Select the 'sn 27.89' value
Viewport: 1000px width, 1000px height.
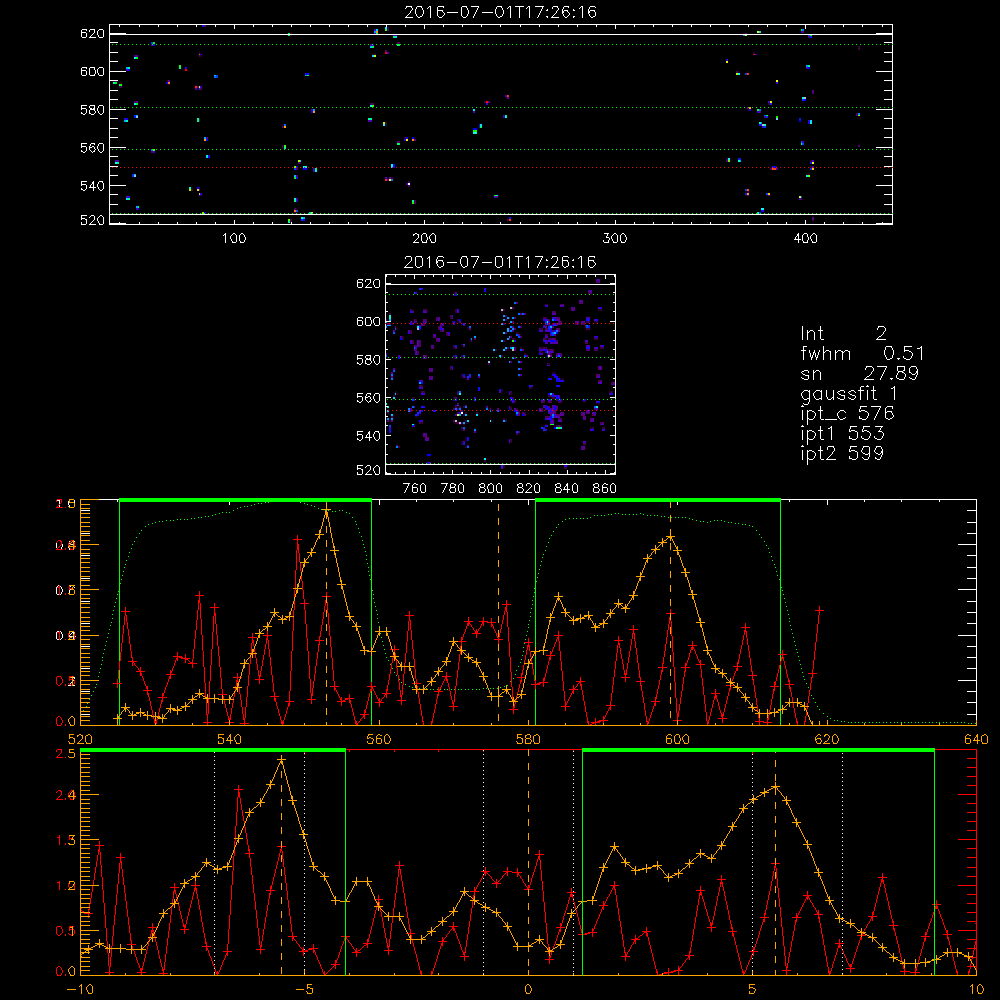click(859, 373)
